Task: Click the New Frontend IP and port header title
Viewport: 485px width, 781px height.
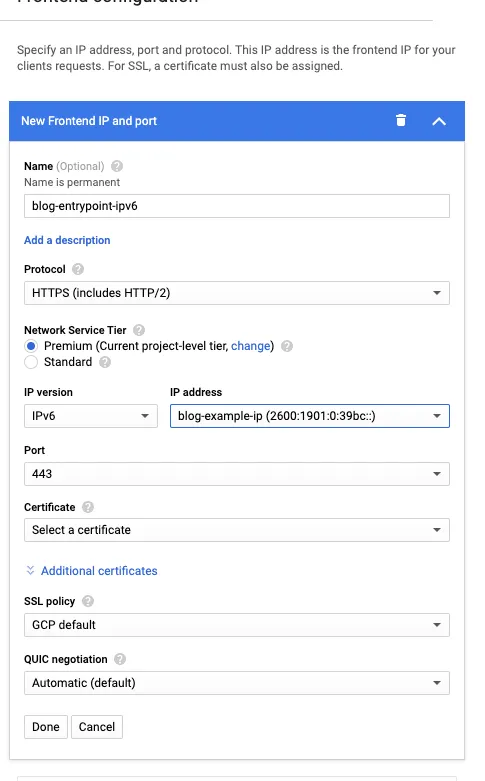Action: 89,121
